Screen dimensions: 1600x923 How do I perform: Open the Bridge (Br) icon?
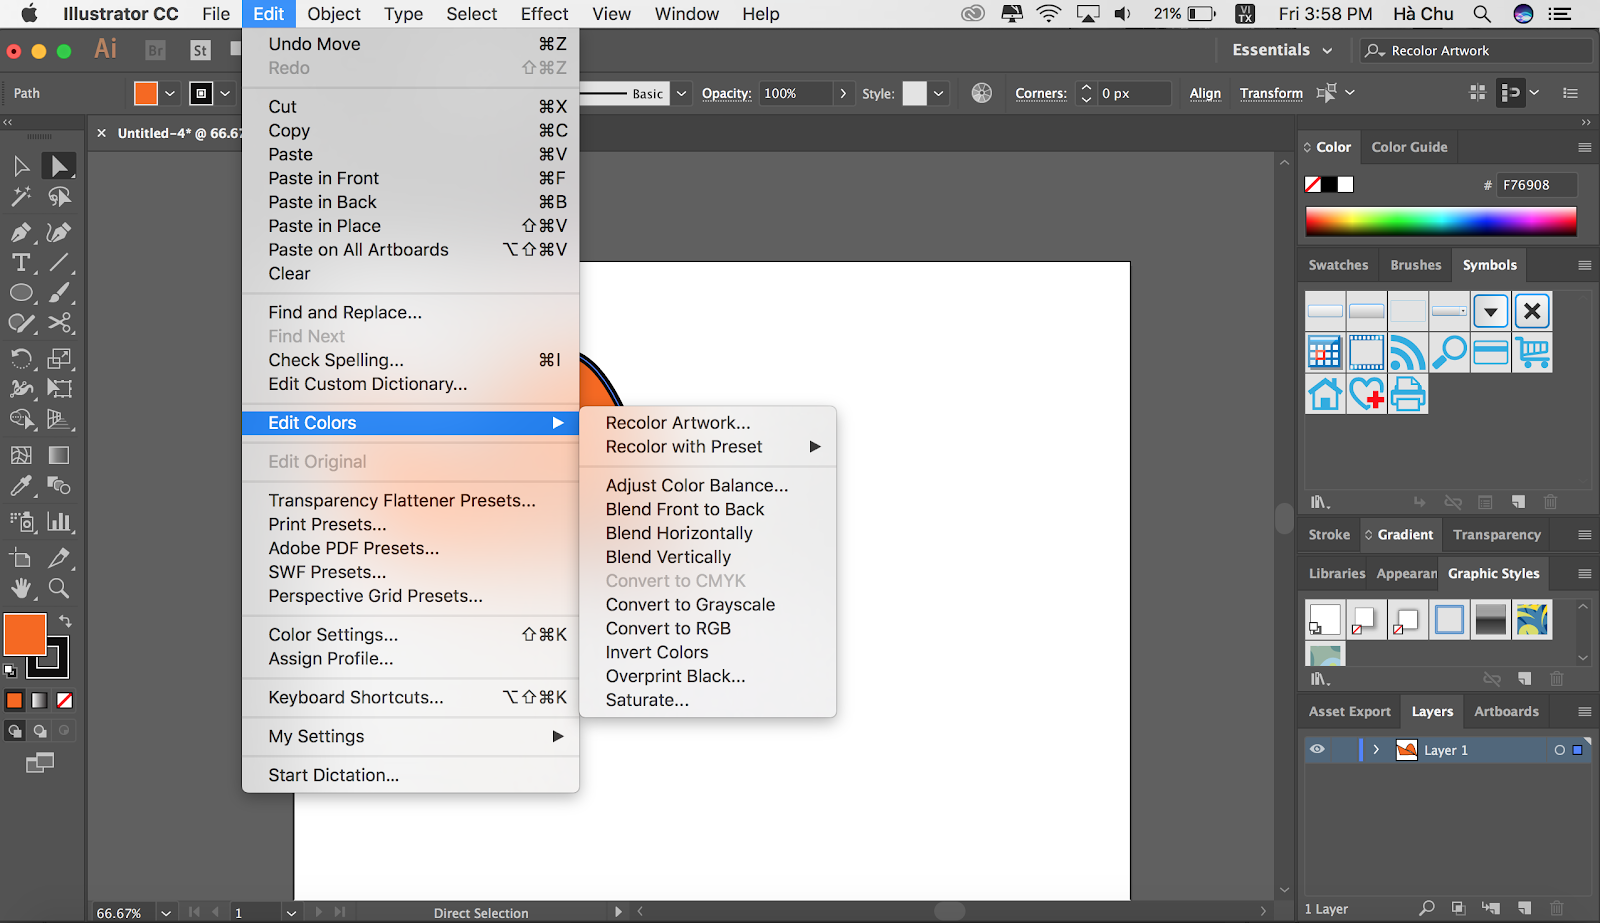point(155,50)
